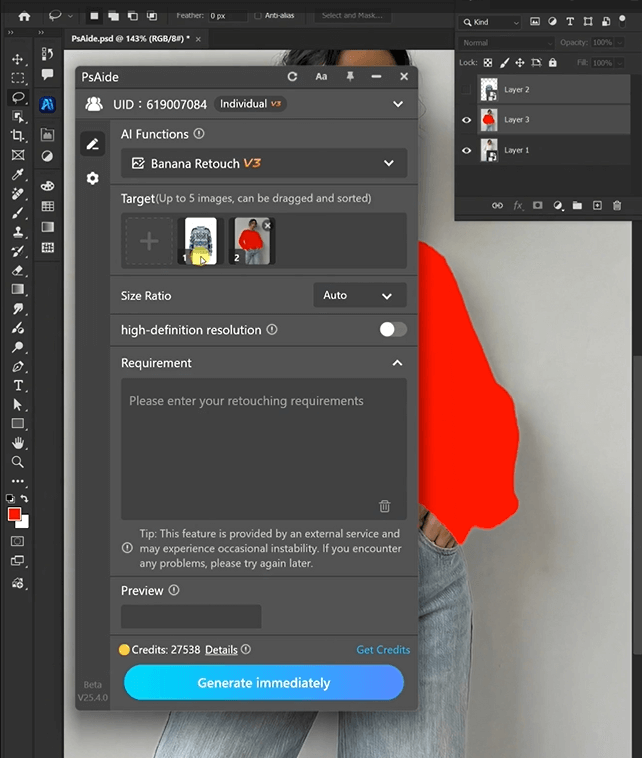
Task: Open Opacity value dropdown
Action: click(619, 43)
